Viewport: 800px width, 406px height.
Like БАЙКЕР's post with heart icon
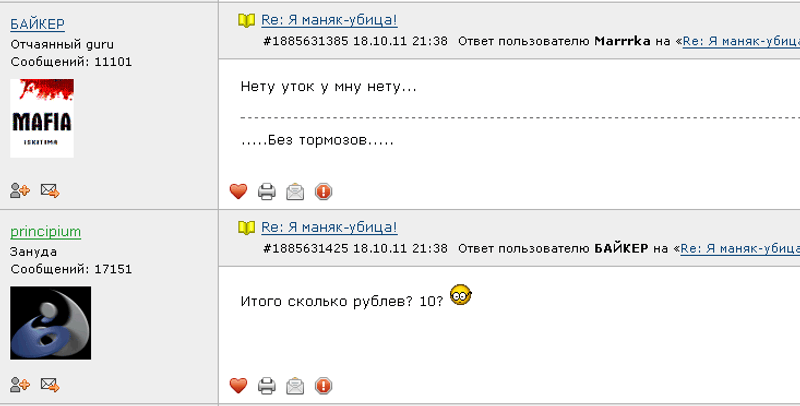pyautogui.click(x=238, y=191)
